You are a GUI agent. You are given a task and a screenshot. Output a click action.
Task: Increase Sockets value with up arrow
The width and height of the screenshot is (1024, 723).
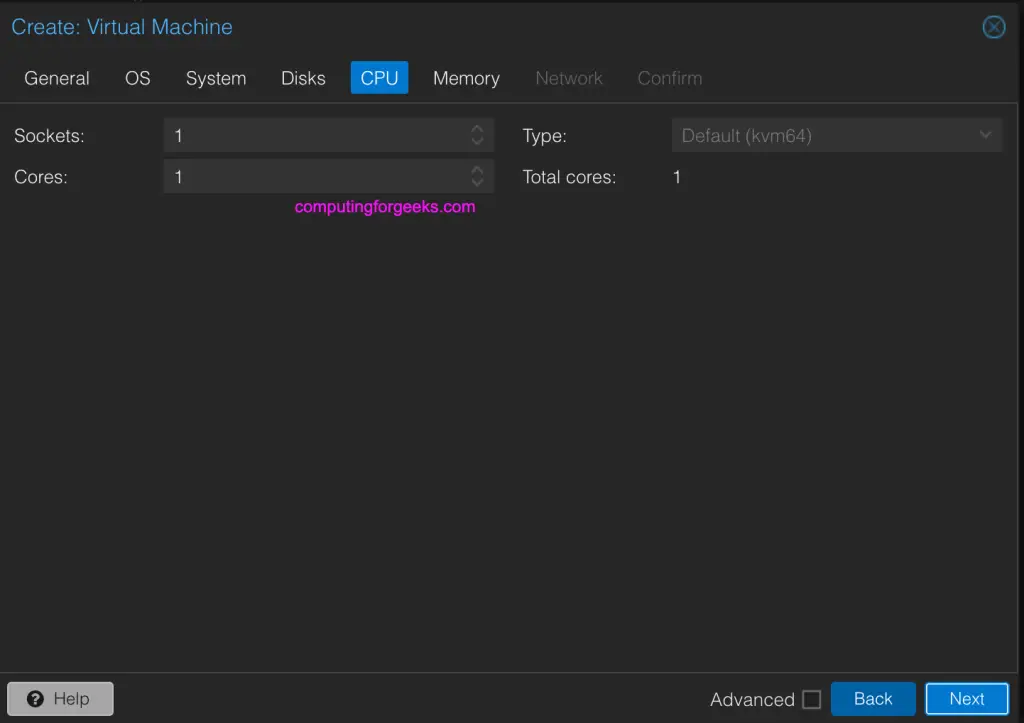tap(477, 129)
